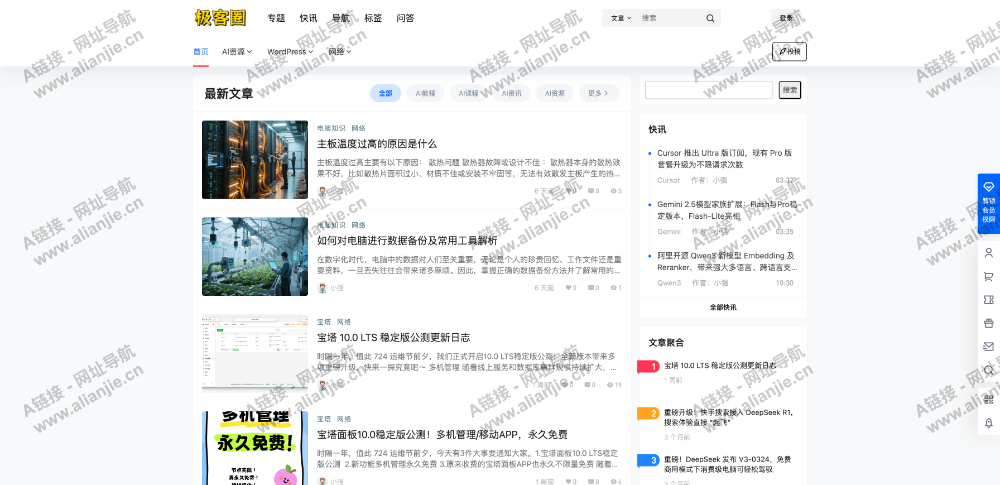The width and height of the screenshot is (1000, 485).
Task: Click 电脑知识 tag on 主板温度过高 article
Action: [331, 128]
